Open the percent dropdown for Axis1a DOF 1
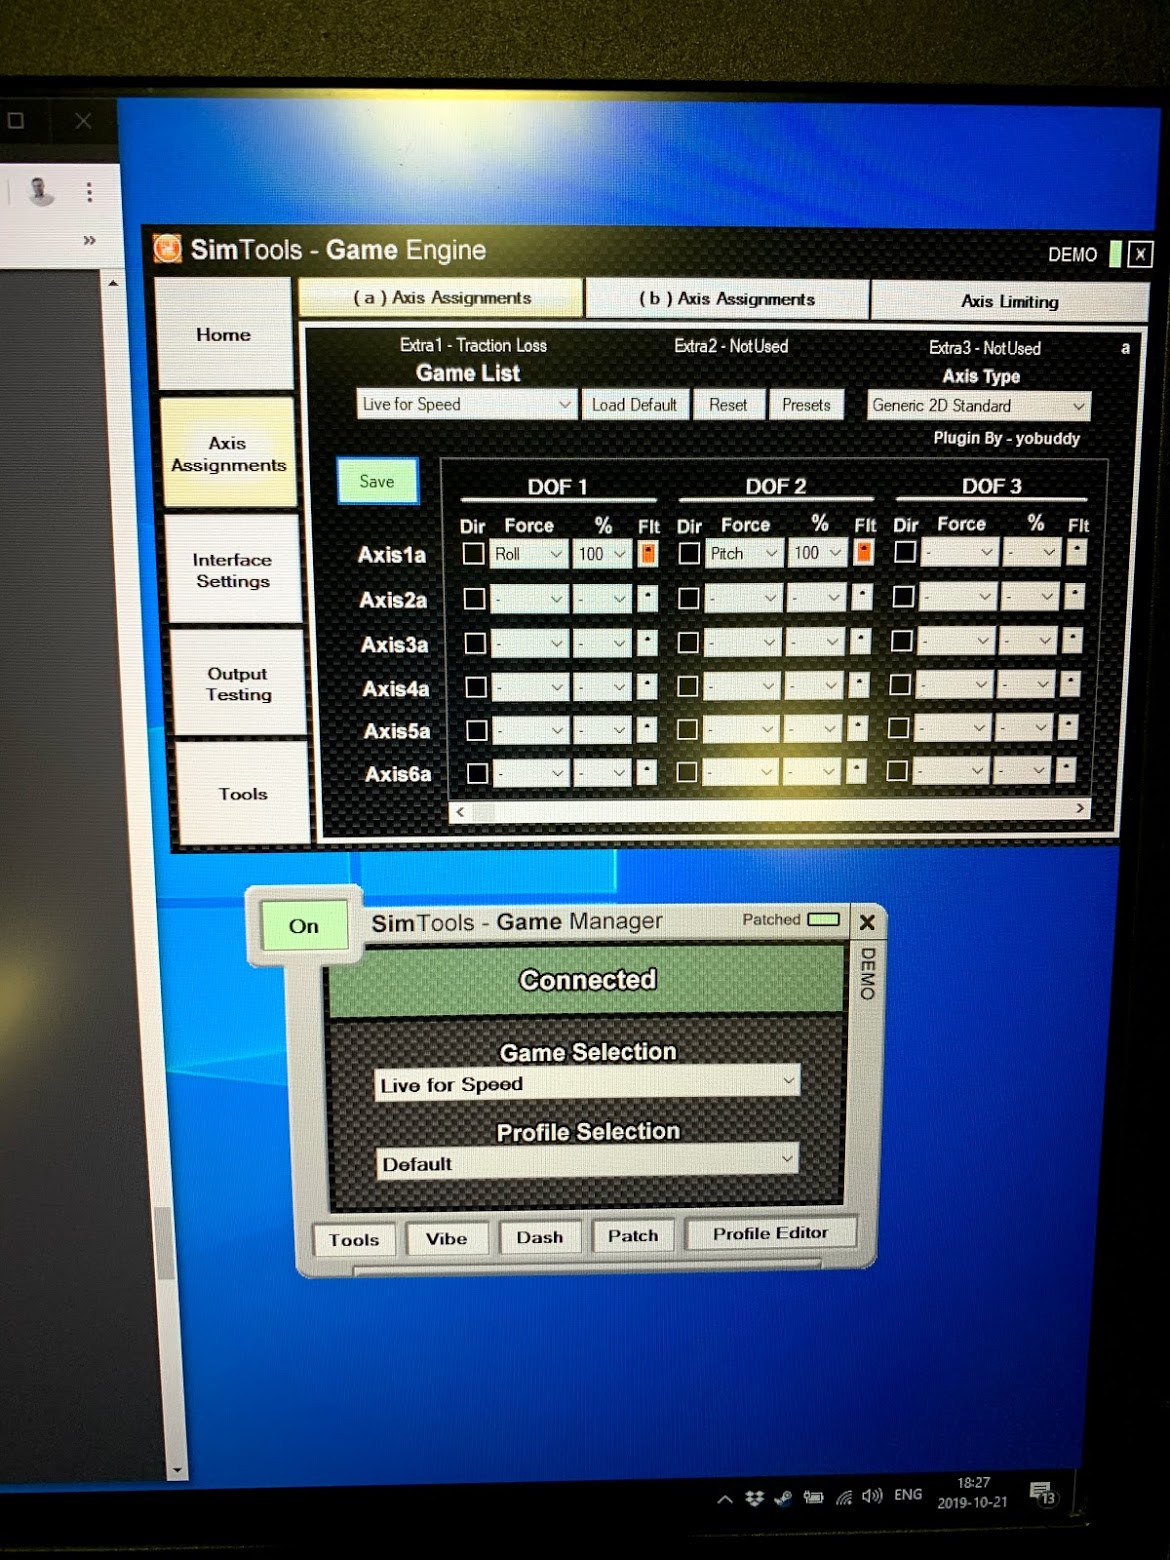 pos(602,553)
